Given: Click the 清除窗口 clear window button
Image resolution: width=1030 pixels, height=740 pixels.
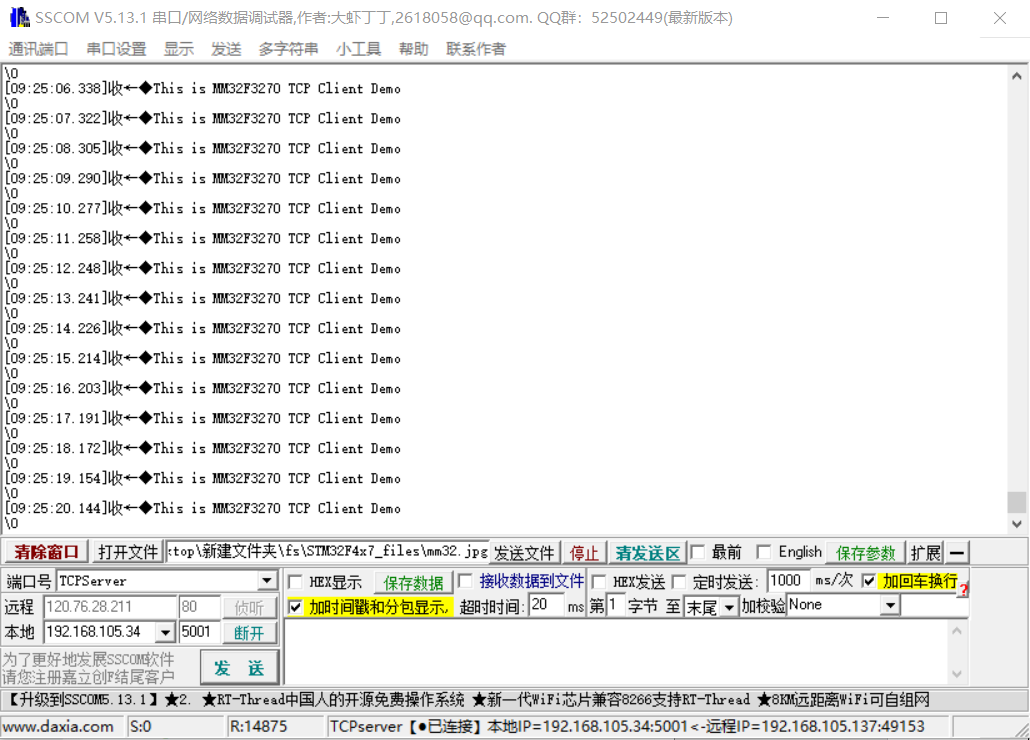Looking at the screenshot, I should click(x=46, y=552).
